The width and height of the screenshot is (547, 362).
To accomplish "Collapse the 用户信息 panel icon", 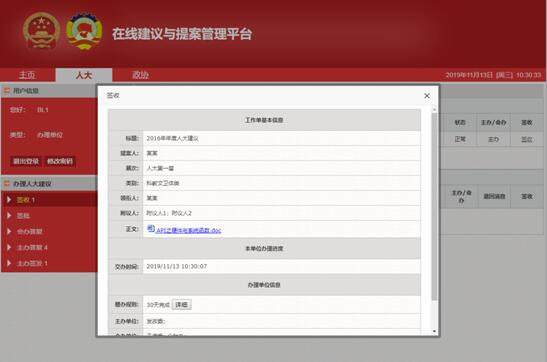I will point(6,91).
